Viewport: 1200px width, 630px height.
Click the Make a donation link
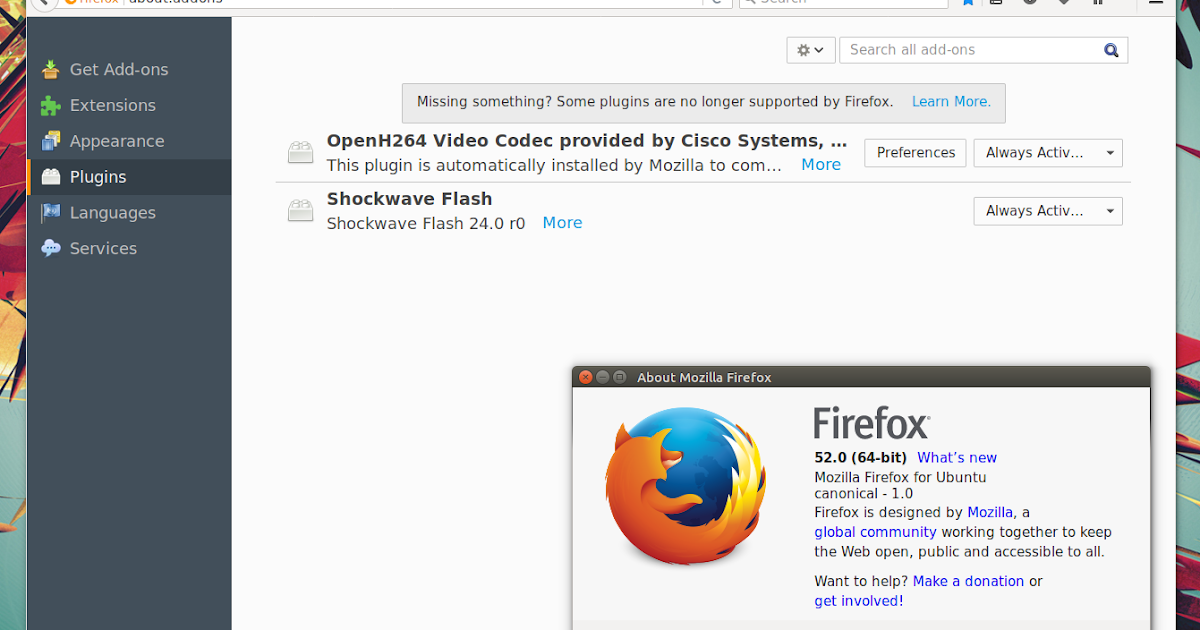(x=968, y=581)
